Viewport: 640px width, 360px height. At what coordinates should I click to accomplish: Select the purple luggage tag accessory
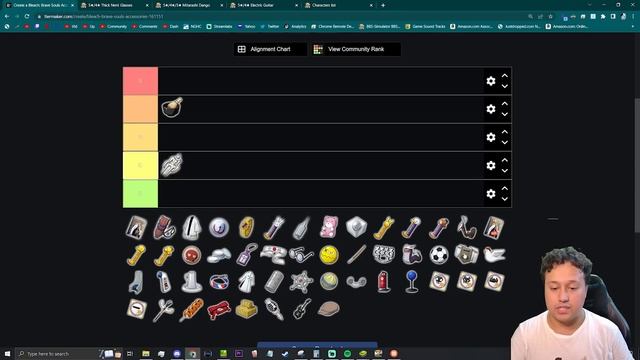247,255
